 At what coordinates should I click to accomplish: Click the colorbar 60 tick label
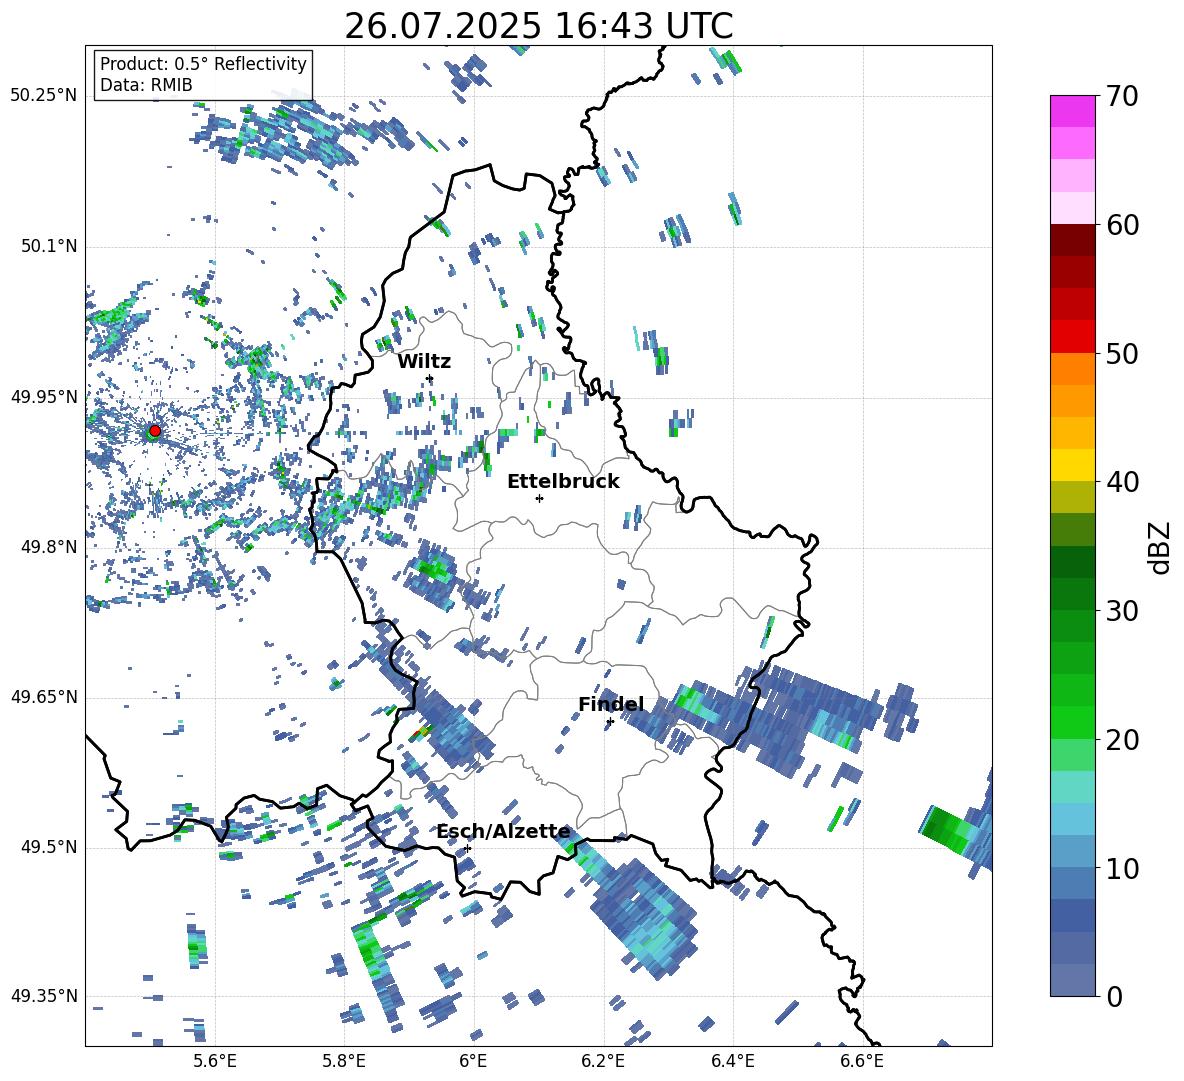click(1122, 225)
